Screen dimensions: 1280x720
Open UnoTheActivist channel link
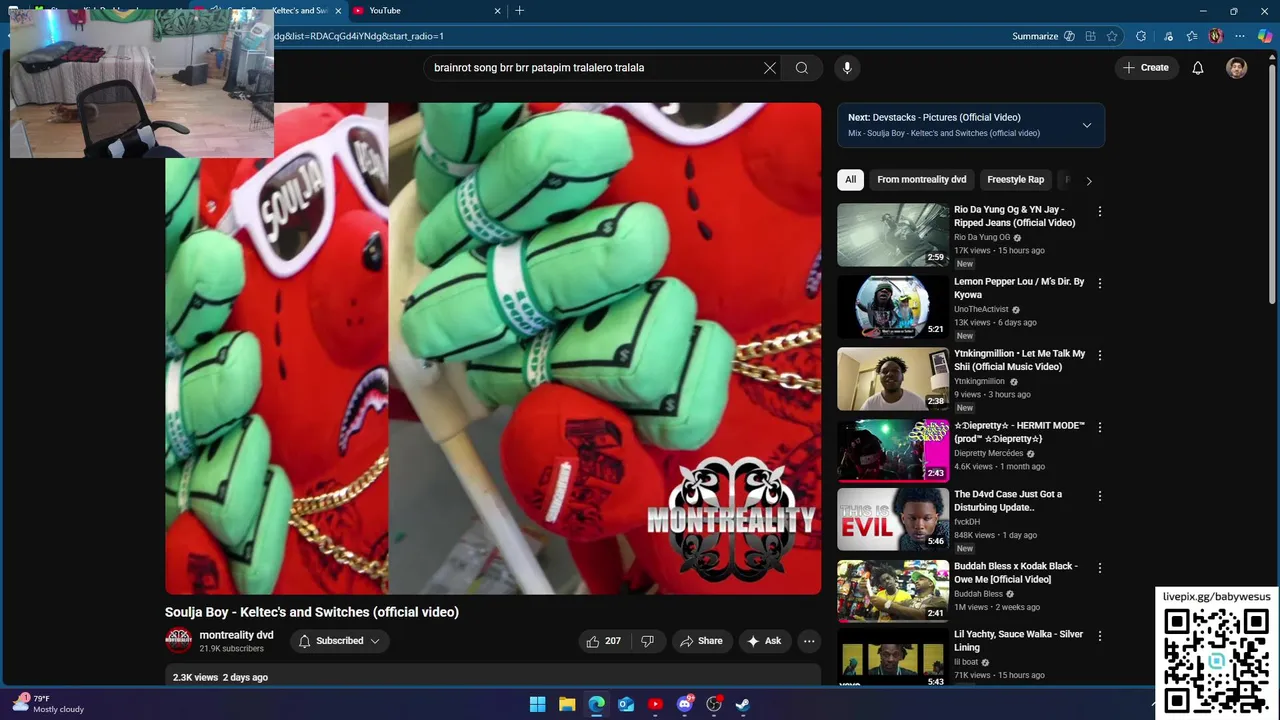[981, 310]
